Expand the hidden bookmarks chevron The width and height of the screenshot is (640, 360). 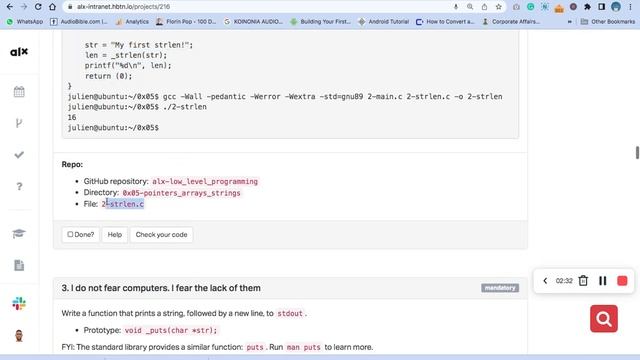(569, 22)
